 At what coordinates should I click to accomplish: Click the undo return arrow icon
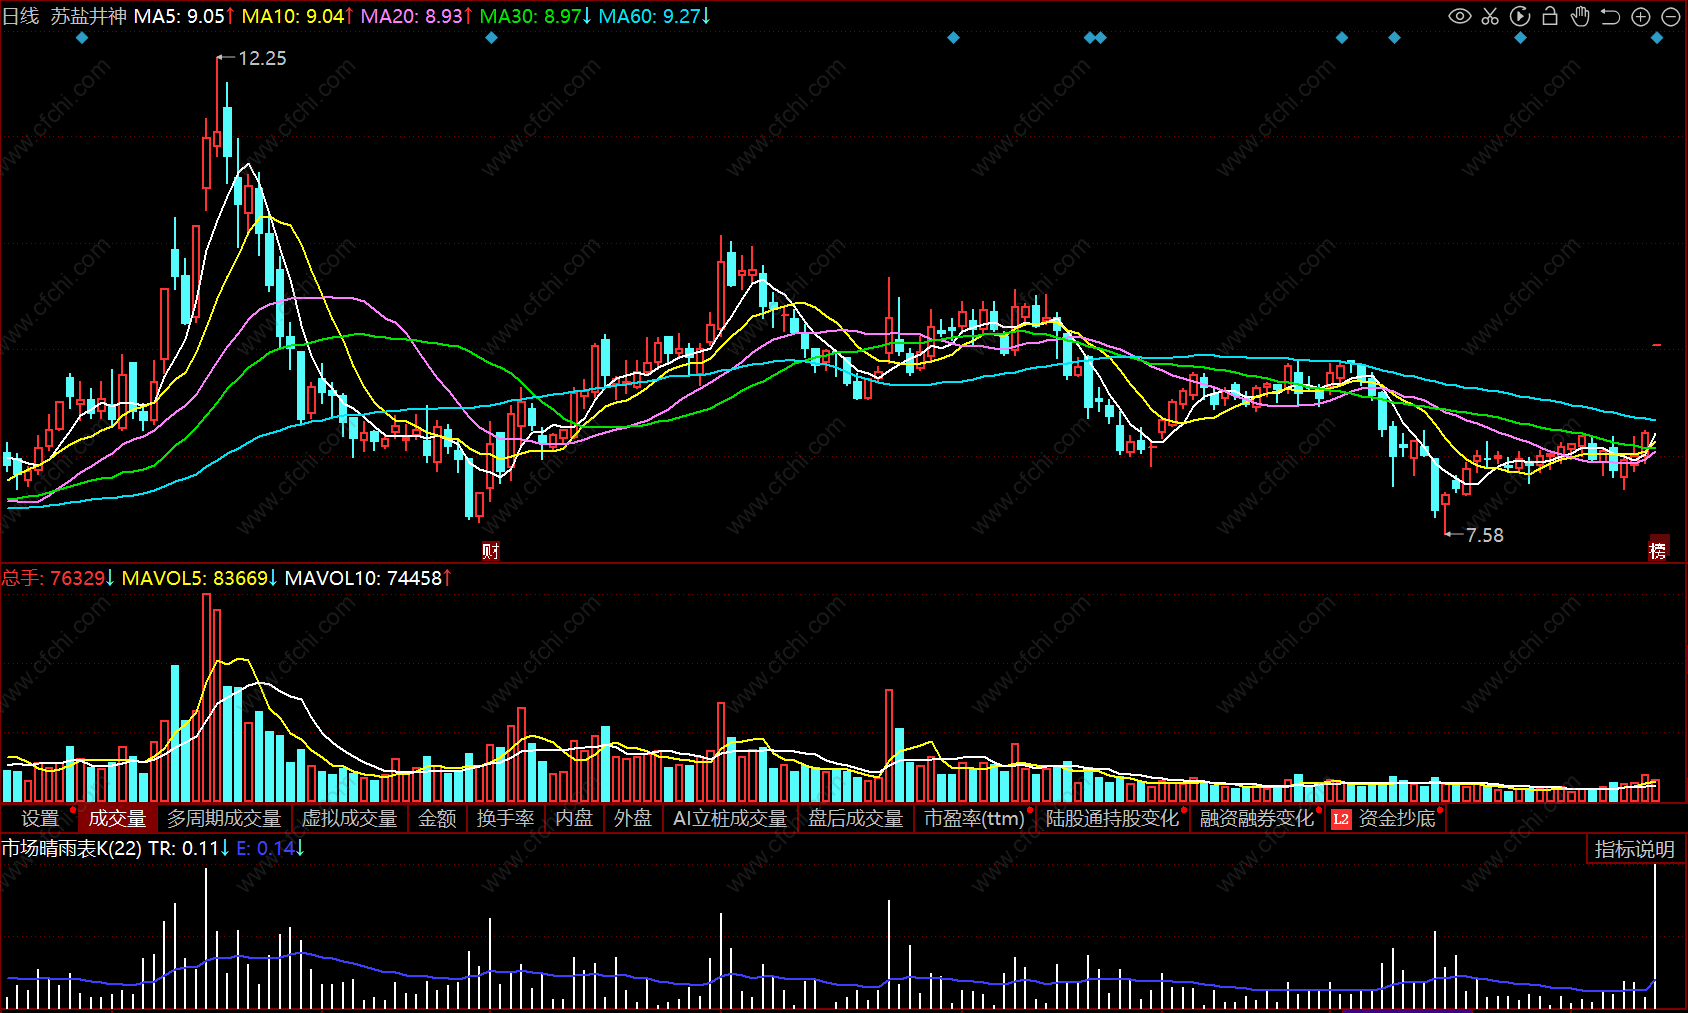tap(1610, 16)
